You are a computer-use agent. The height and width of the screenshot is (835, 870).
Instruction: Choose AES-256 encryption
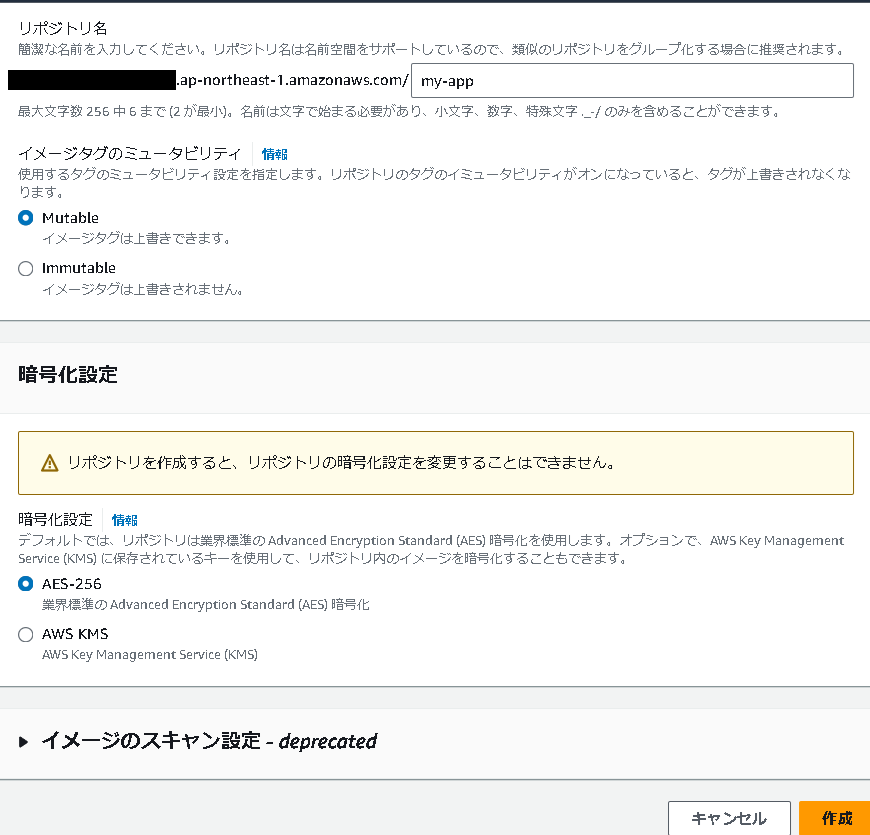tap(26, 584)
